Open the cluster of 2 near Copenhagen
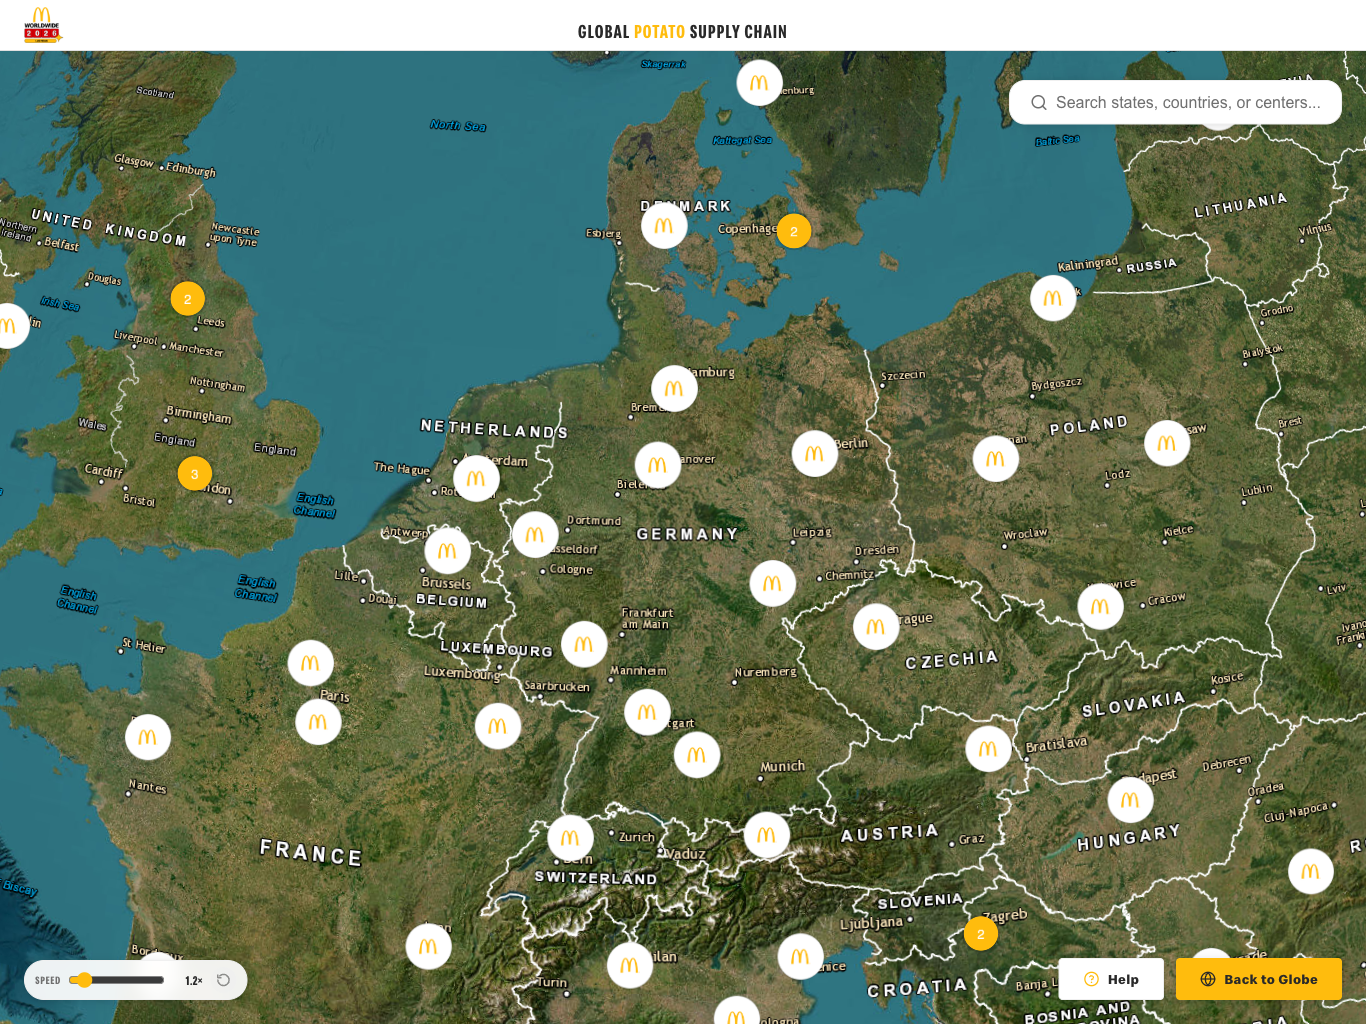 coord(794,231)
